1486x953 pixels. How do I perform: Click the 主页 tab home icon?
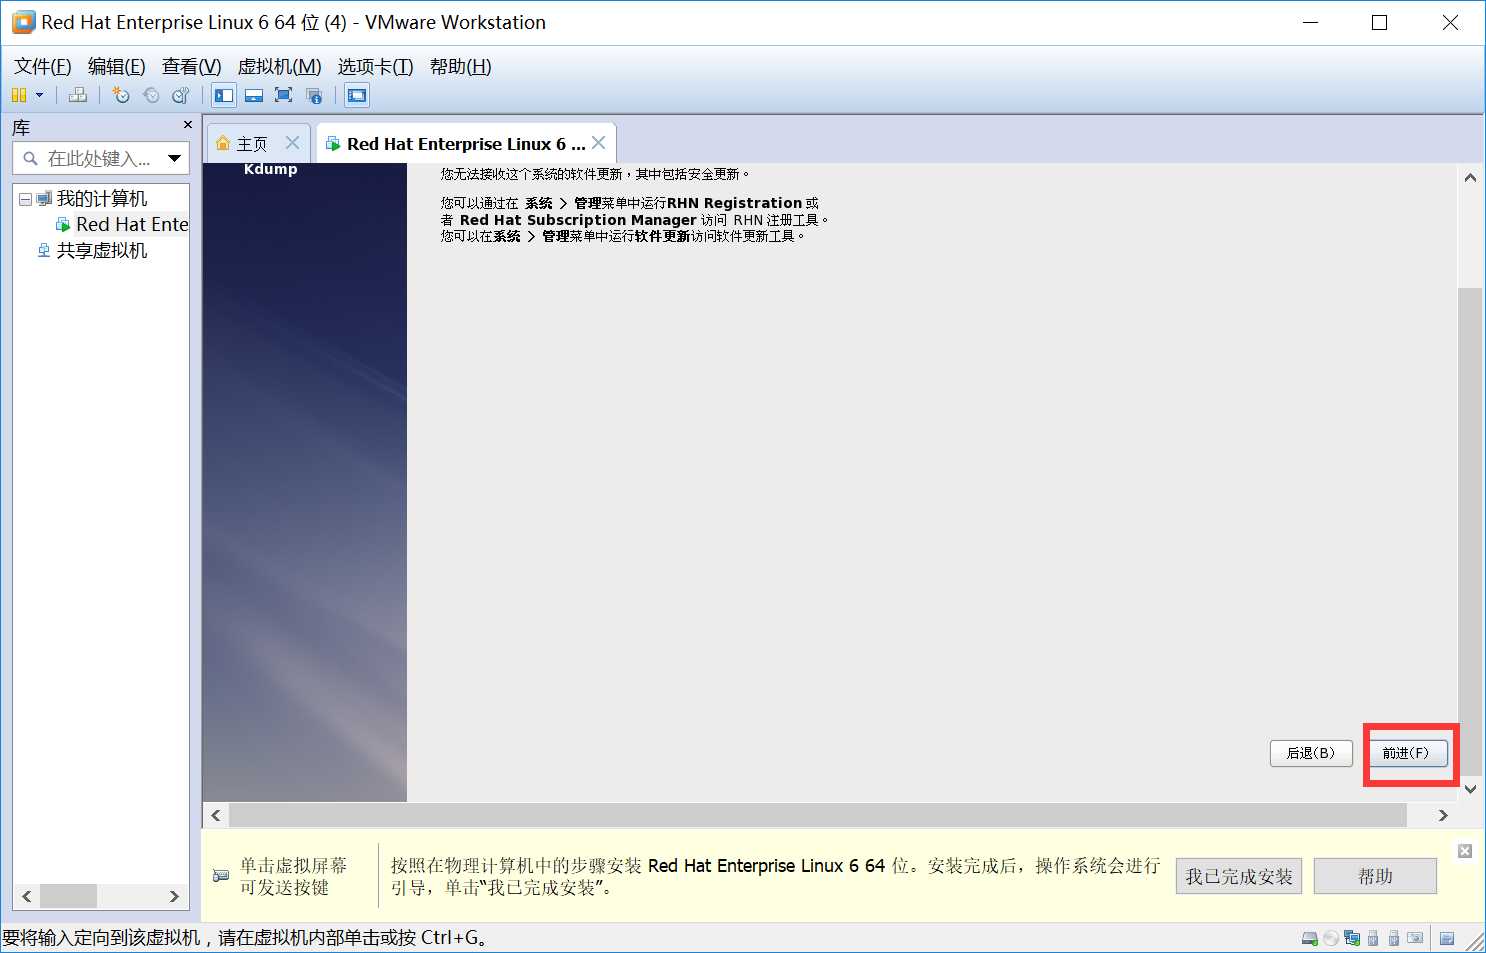[x=223, y=144]
